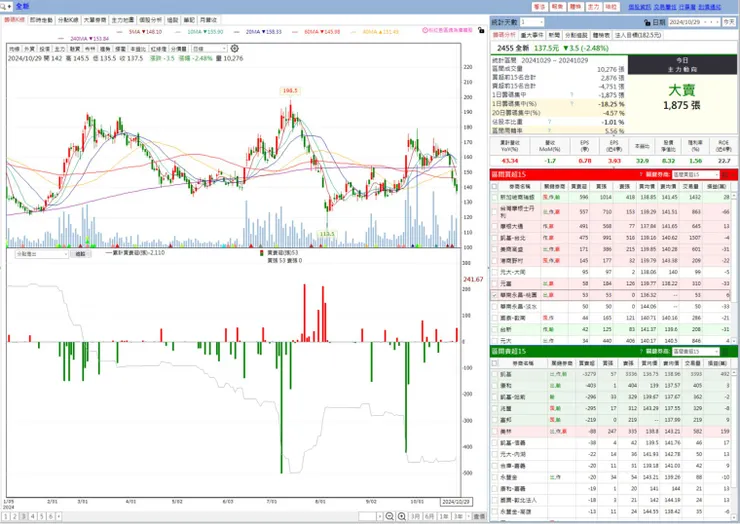The width and height of the screenshot is (740, 524).
Task: Click the 查價 button at bottom right of chart
Action: 479,516
